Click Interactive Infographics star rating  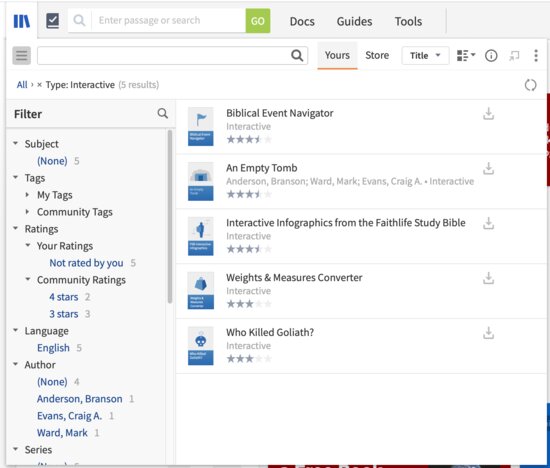click(249, 249)
